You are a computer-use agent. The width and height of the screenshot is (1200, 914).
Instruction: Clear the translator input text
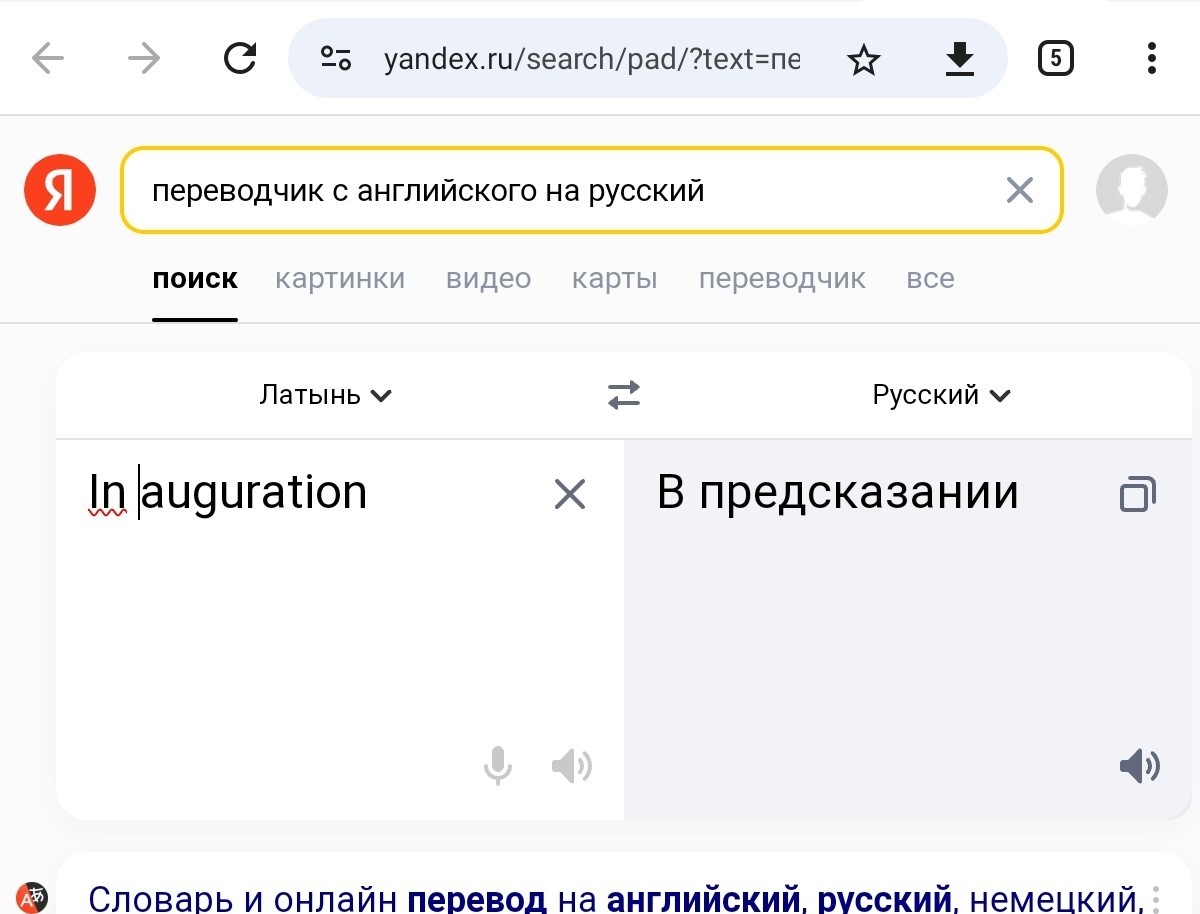[x=570, y=494]
